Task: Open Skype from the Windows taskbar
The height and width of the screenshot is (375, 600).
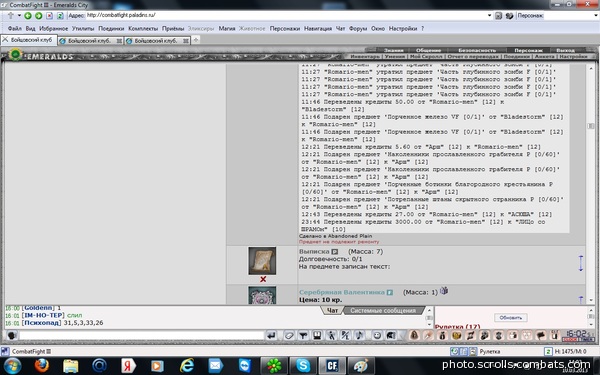Action: click(303, 366)
